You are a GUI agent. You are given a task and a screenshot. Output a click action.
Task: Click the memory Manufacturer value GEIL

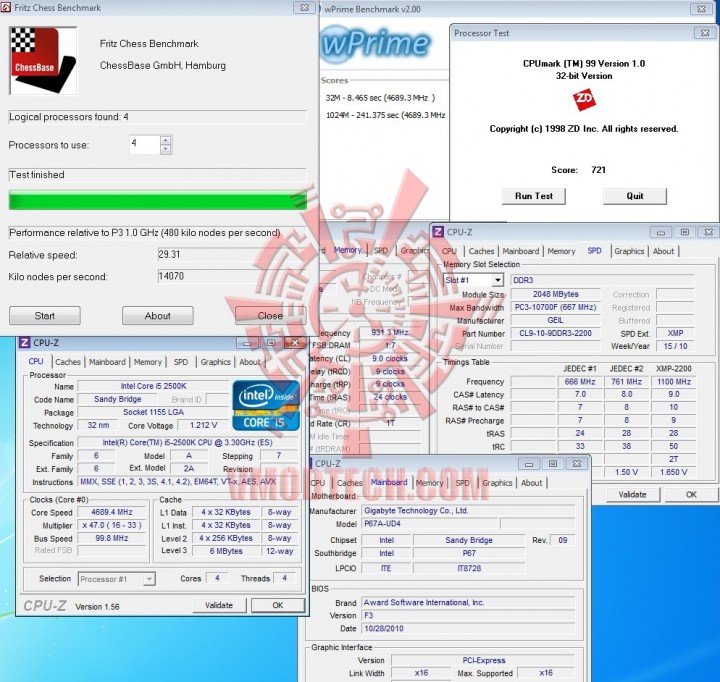(555, 320)
